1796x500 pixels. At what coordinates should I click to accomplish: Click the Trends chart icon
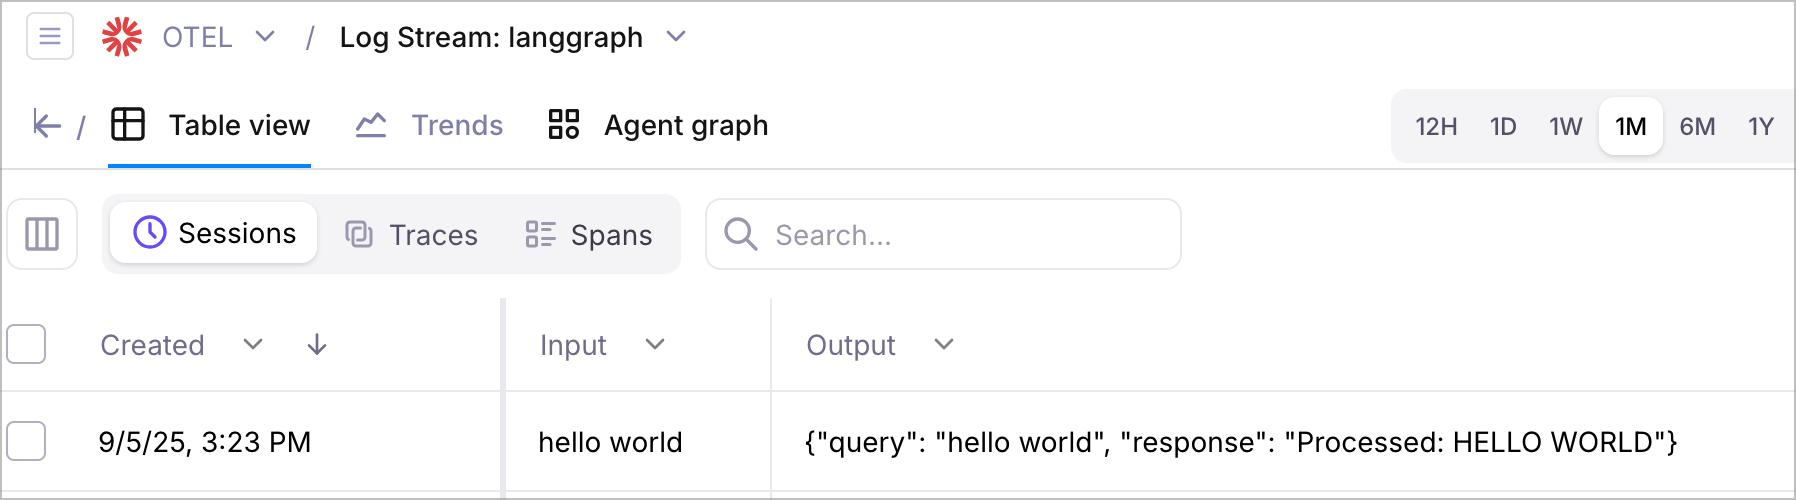(371, 125)
